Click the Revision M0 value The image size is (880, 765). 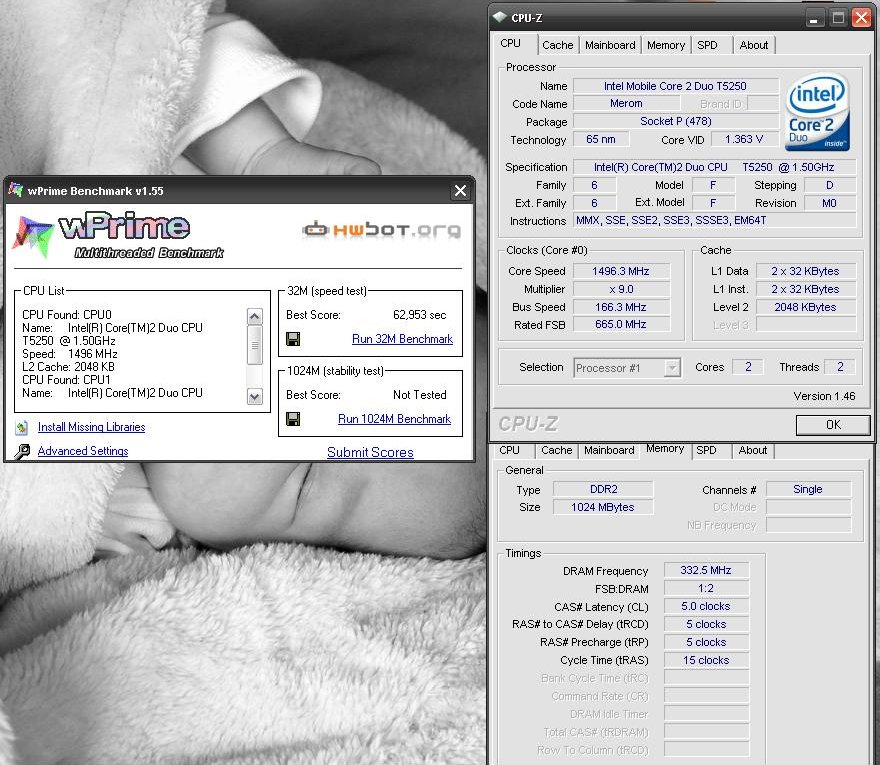click(829, 203)
